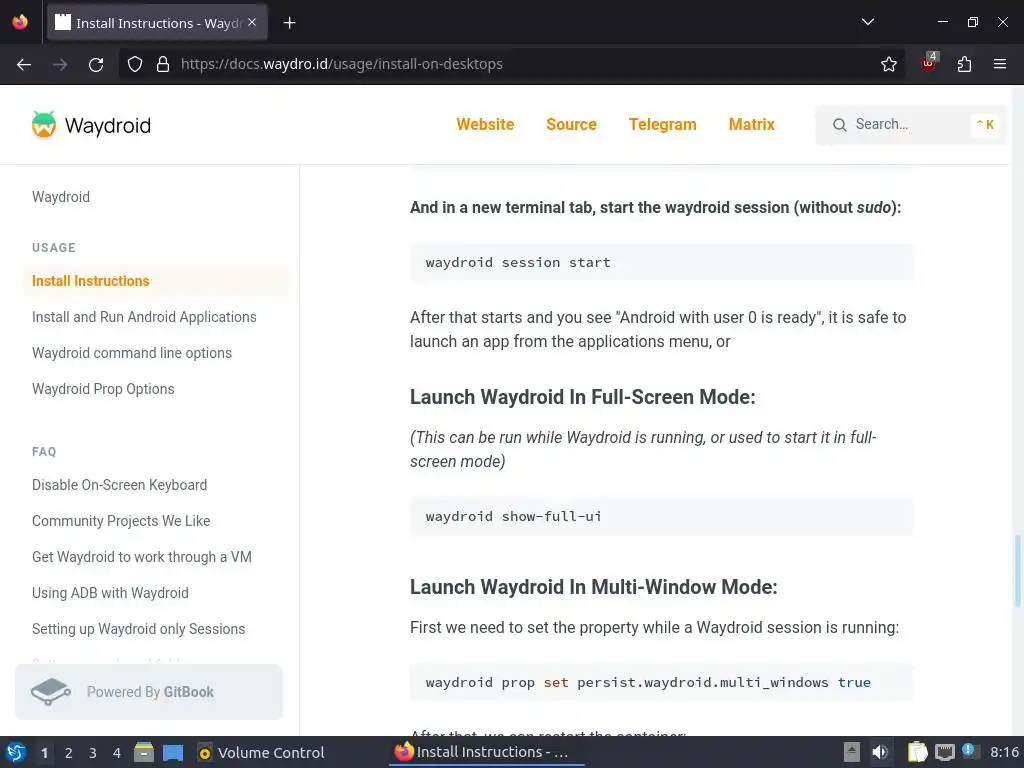The width and height of the screenshot is (1024, 768).
Task: View site security lock information
Action: 163,64
